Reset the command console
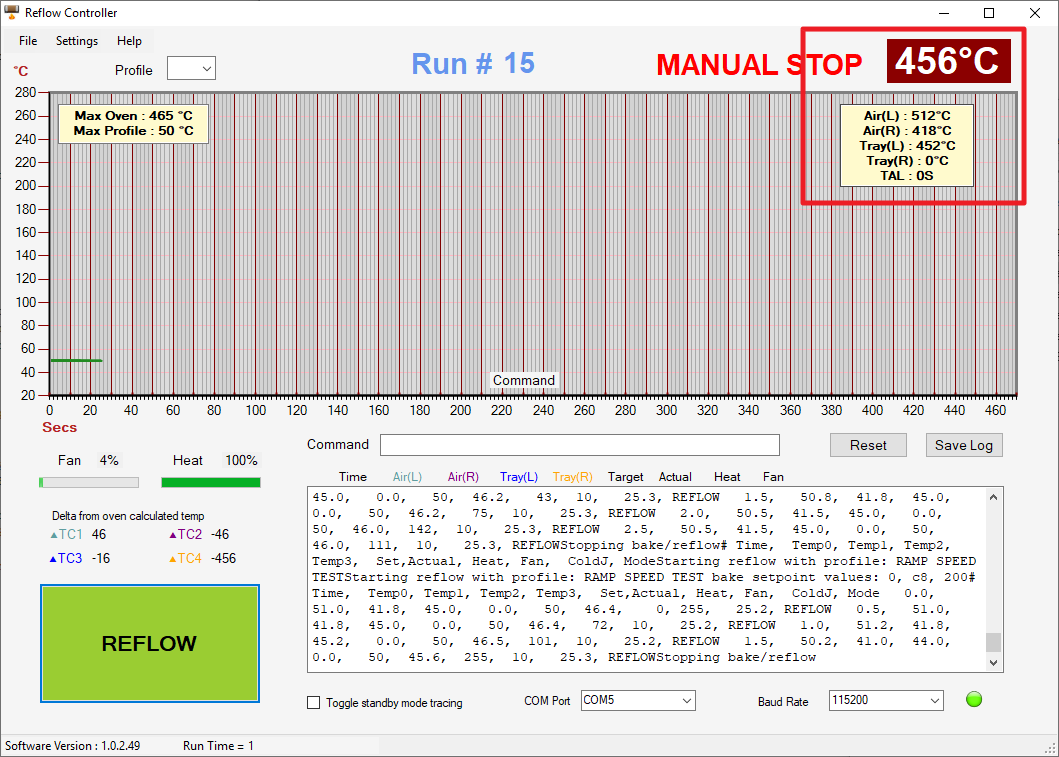The height and width of the screenshot is (757, 1059). pos(867,444)
